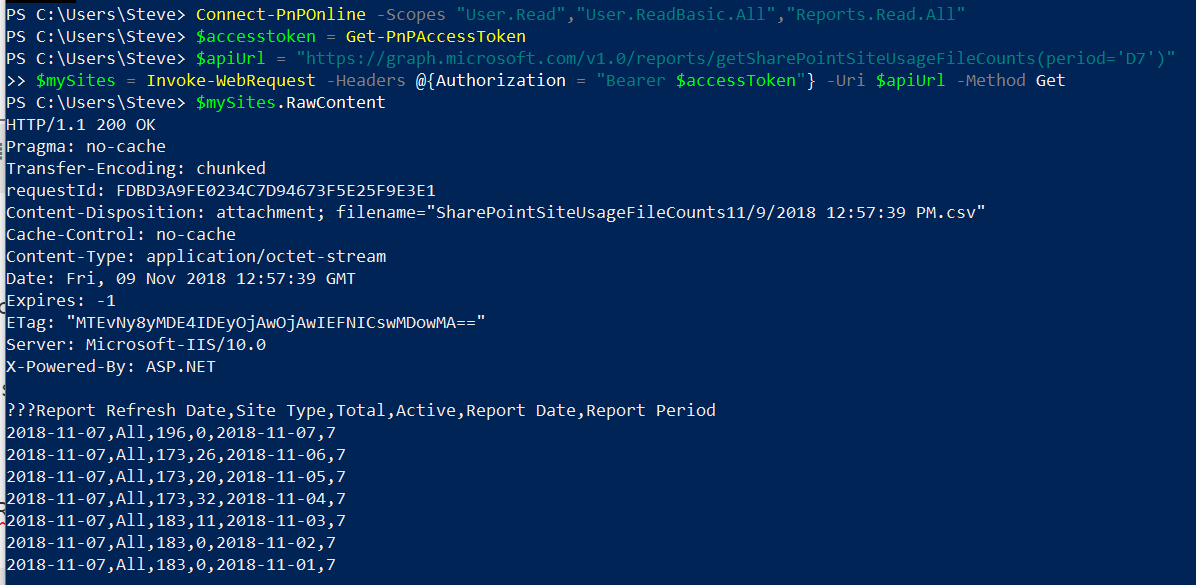Click the Get-PnPAccessToken cmdlet
This screenshot has height=585, width=1196.
[x=436, y=37]
